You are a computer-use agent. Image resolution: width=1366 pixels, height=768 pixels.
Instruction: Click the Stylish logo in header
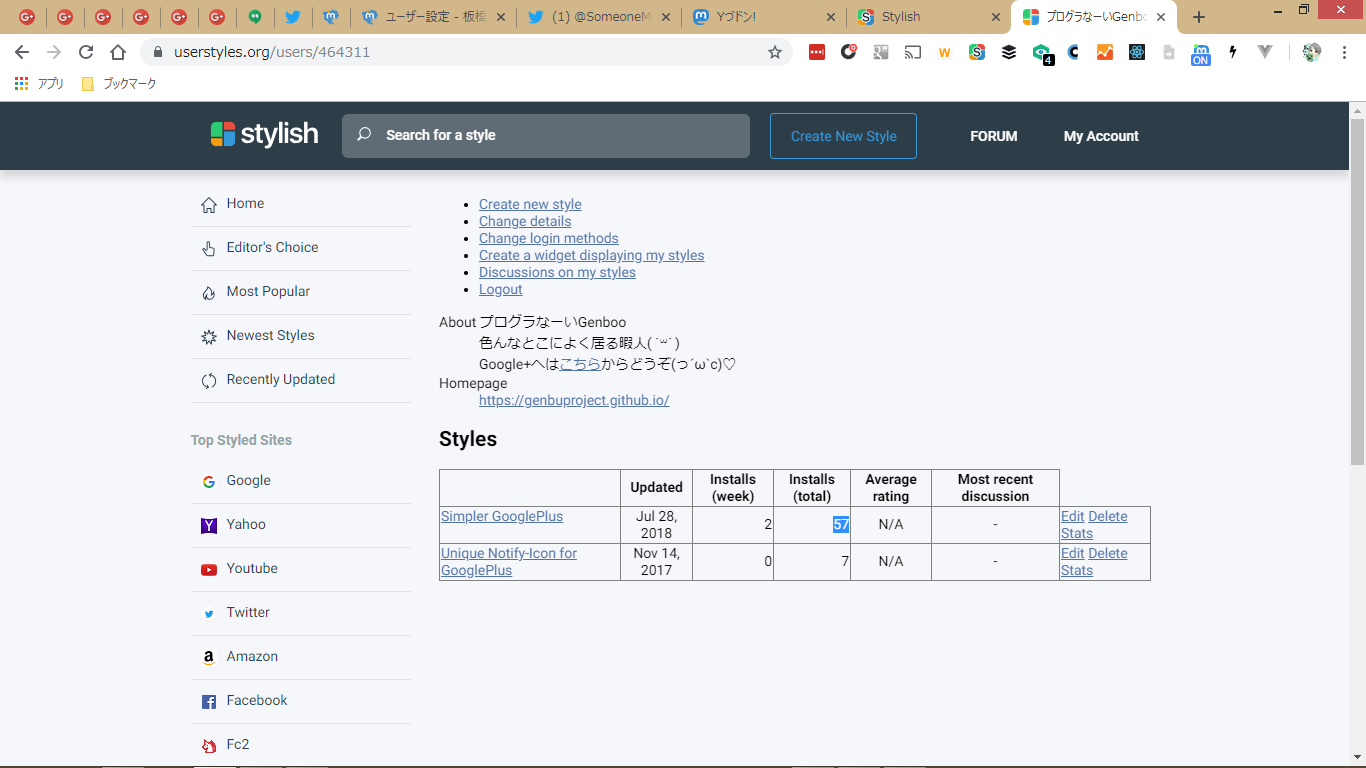click(265, 135)
